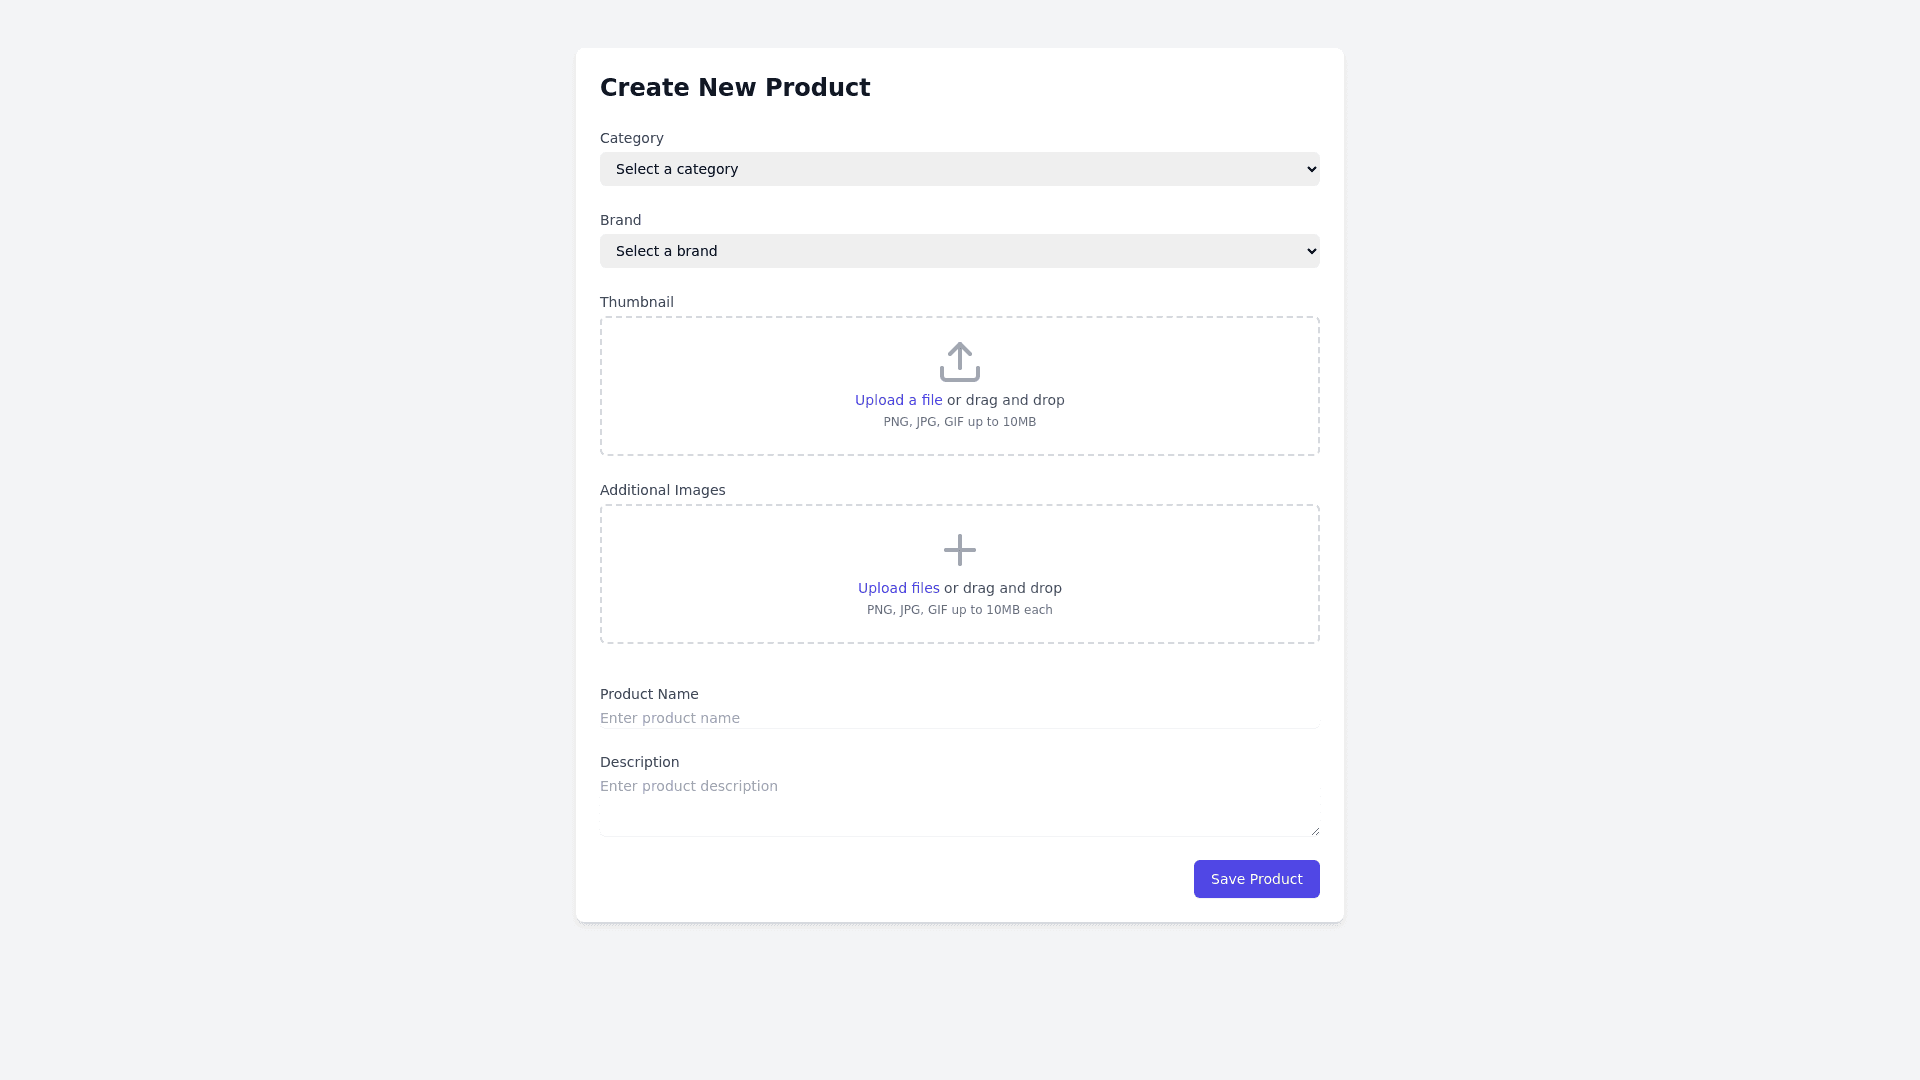Image resolution: width=1920 pixels, height=1080 pixels.
Task: Click the Brand field label
Action: coord(620,220)
